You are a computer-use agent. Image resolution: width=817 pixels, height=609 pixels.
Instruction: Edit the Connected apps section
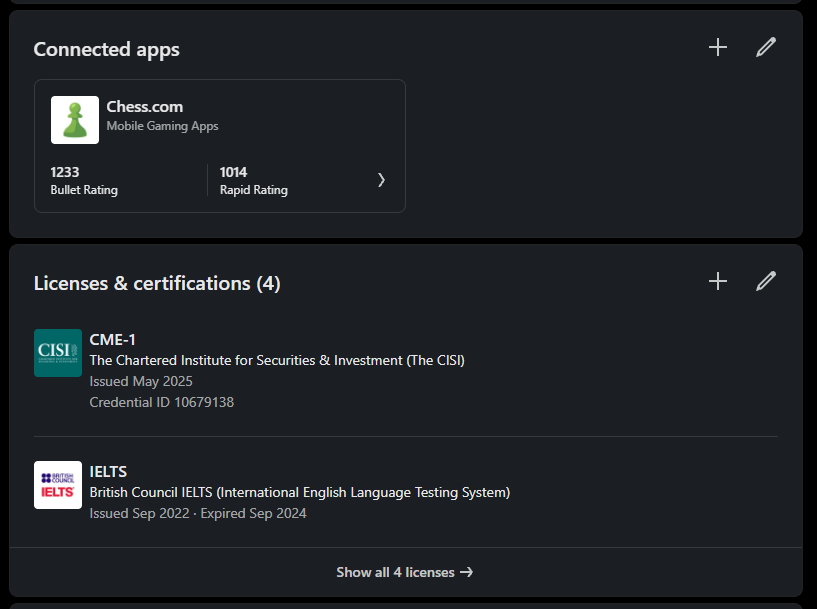766,47
